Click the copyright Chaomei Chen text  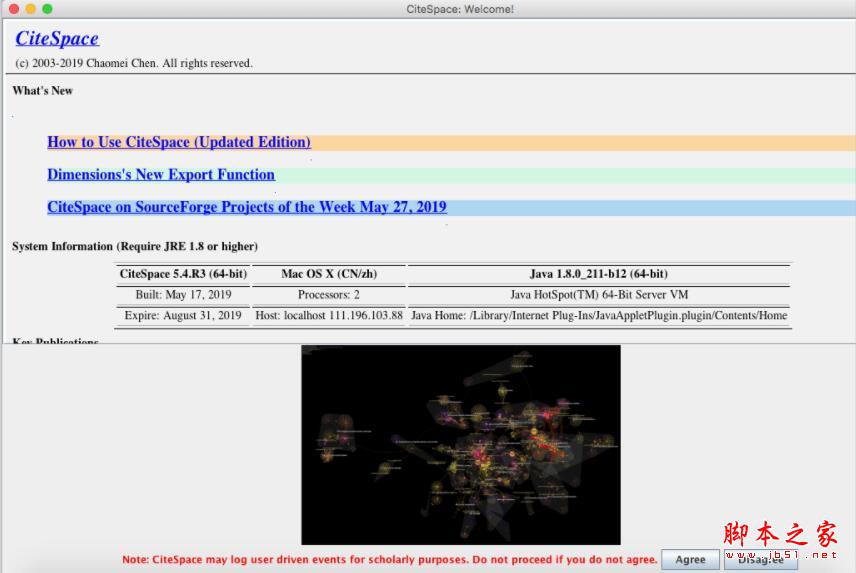134,63
